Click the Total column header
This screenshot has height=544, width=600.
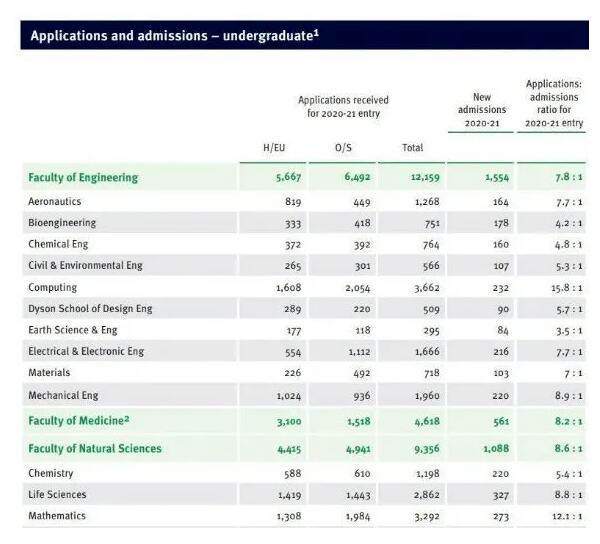412,147
